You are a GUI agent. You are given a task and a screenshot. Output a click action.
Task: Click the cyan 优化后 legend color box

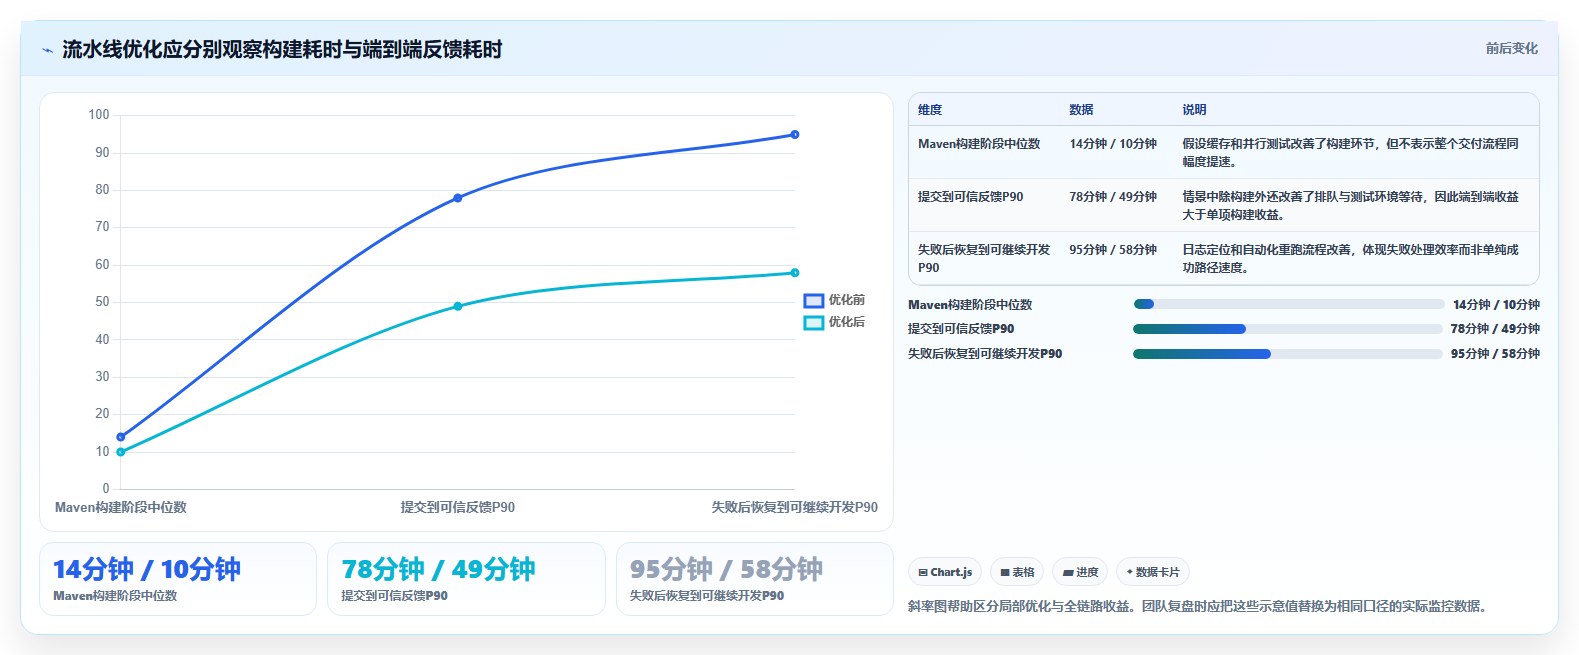(814, 322)
